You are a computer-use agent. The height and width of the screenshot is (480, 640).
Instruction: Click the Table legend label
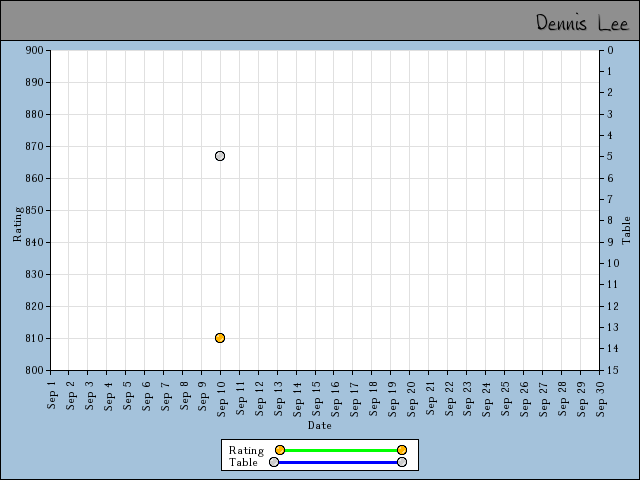(x=243, y=462)
